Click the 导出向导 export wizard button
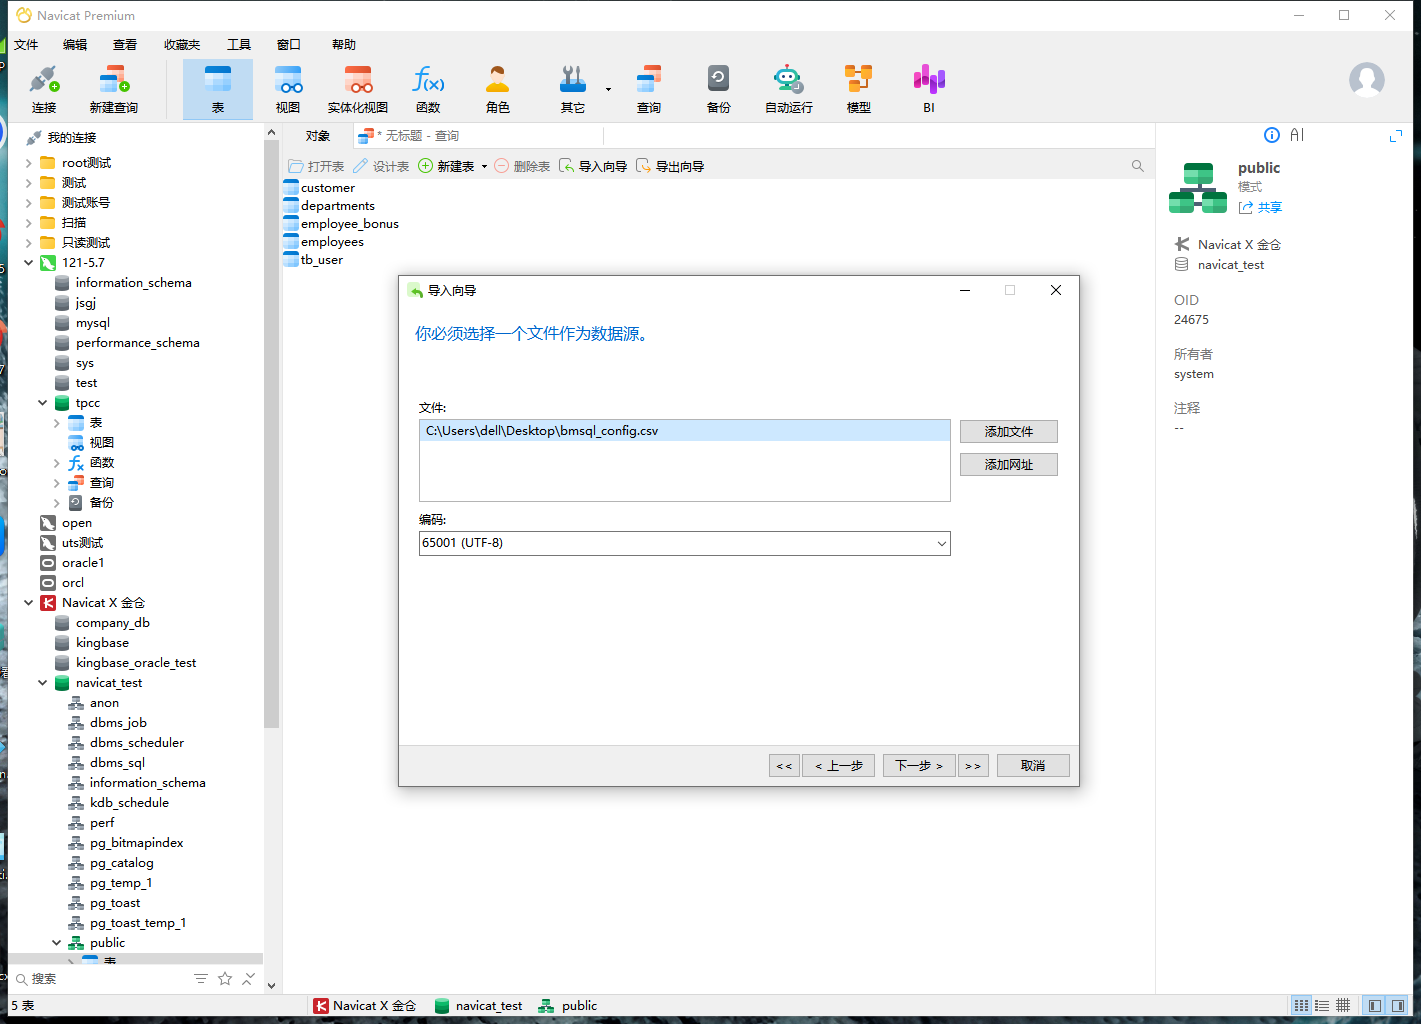Screen dimensions: 1421x1024 click(670, 166)
